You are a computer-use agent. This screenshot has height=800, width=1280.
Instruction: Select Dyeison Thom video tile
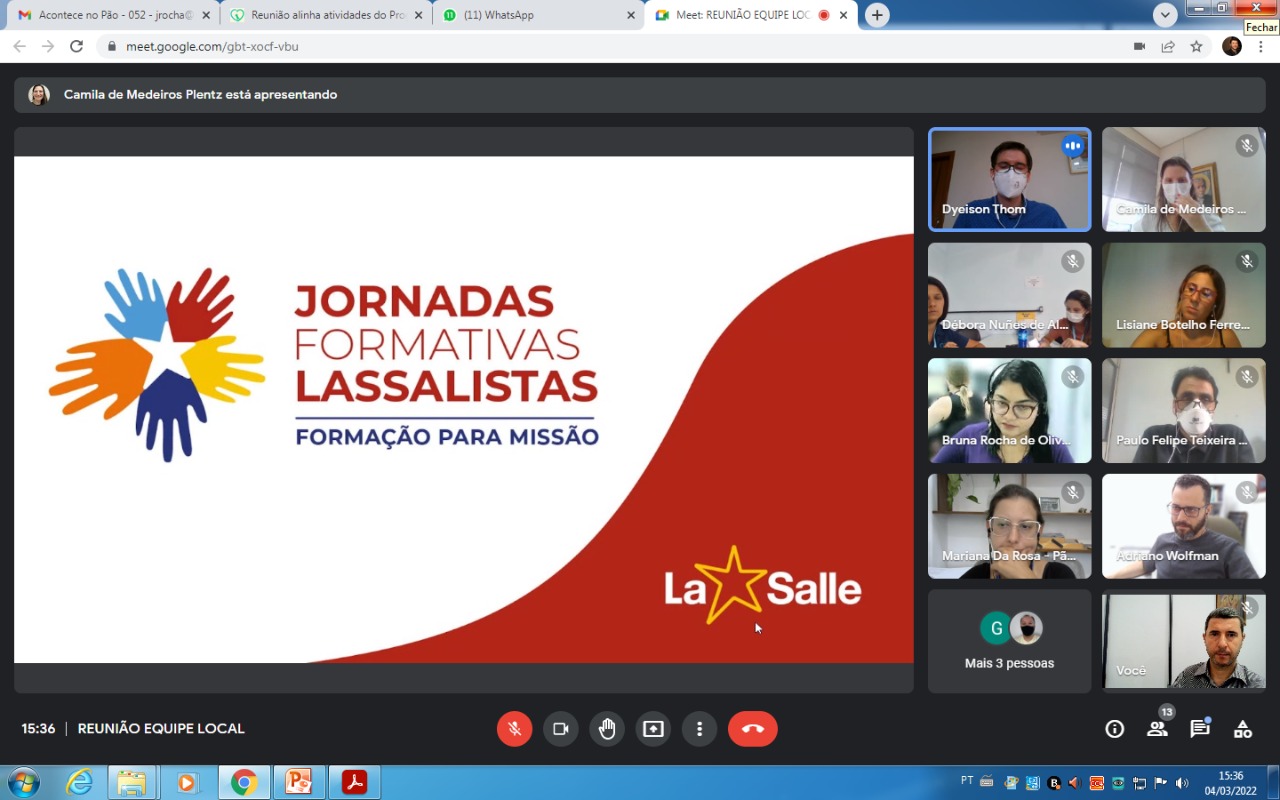click(1010, 180)
